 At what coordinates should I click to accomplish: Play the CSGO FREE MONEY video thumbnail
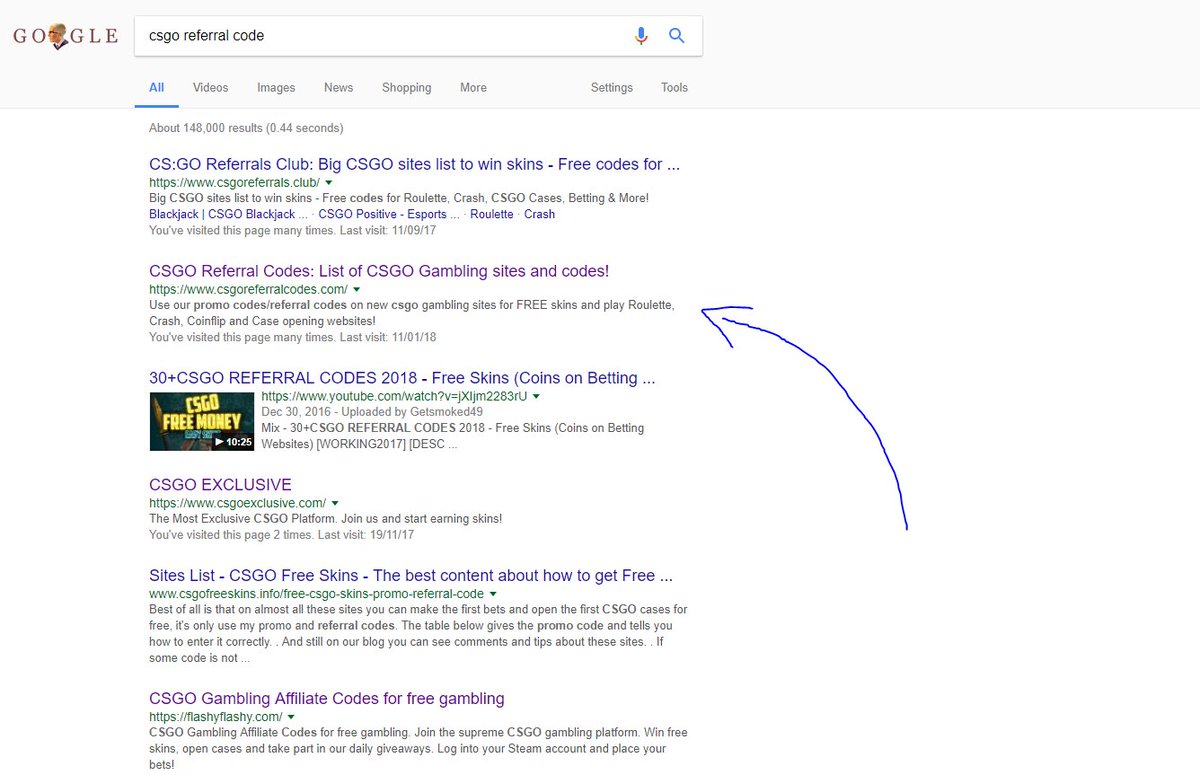[x=202, y=421]
